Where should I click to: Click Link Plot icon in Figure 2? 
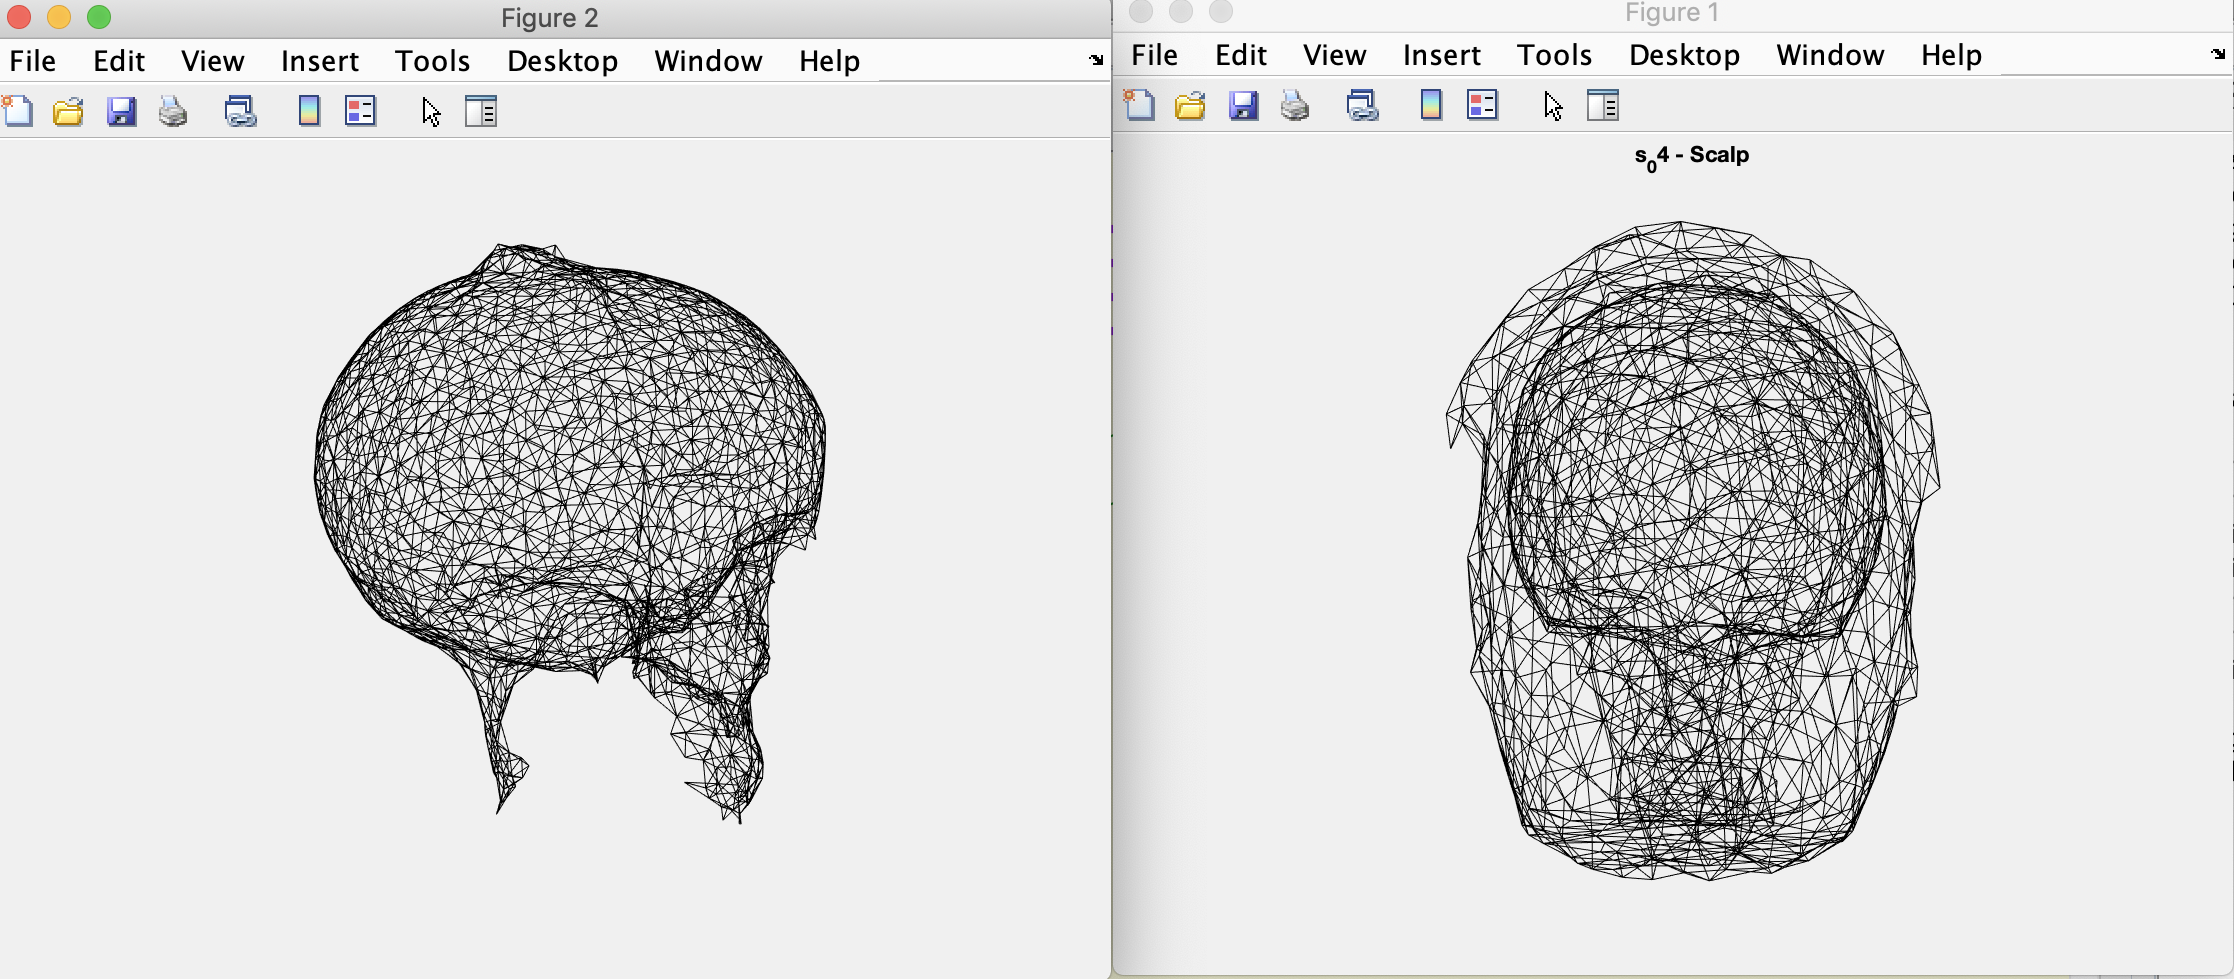tap(240, 111)
